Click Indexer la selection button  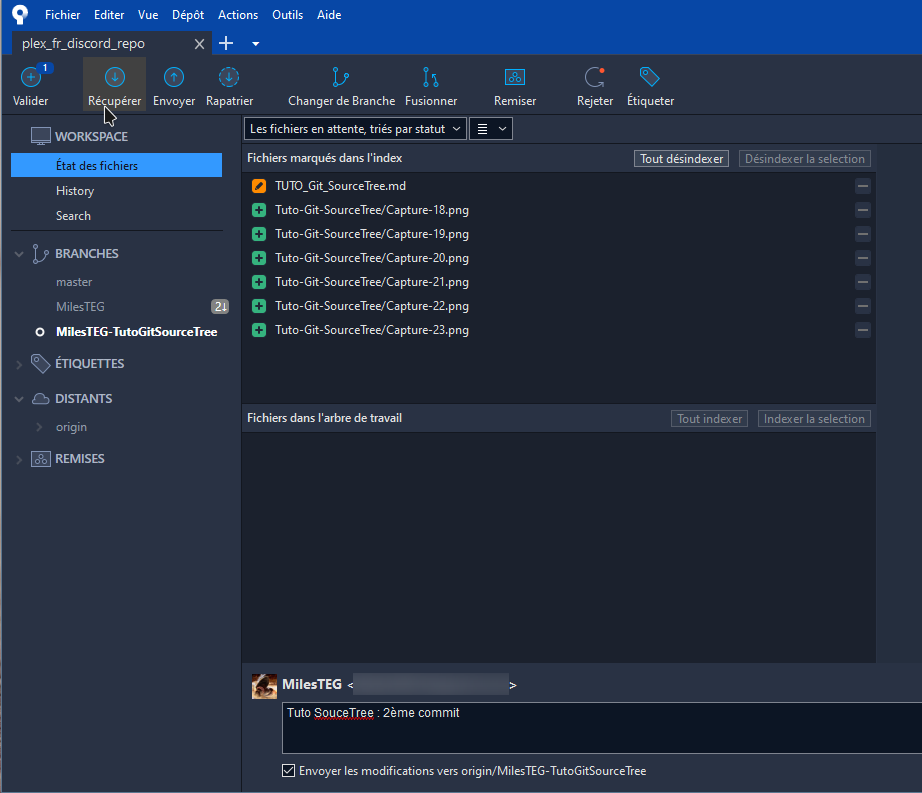(x=814, y=419)
